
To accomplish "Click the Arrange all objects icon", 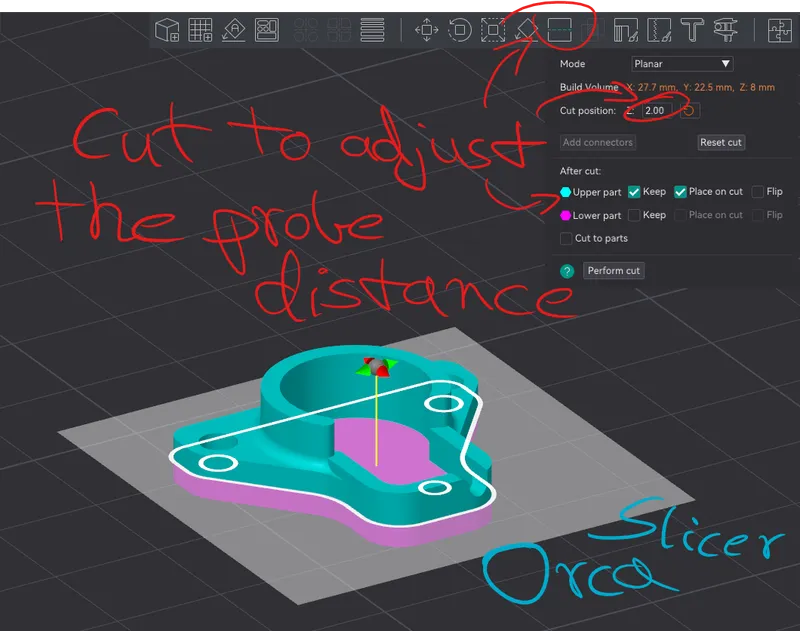I will [267, 30].
